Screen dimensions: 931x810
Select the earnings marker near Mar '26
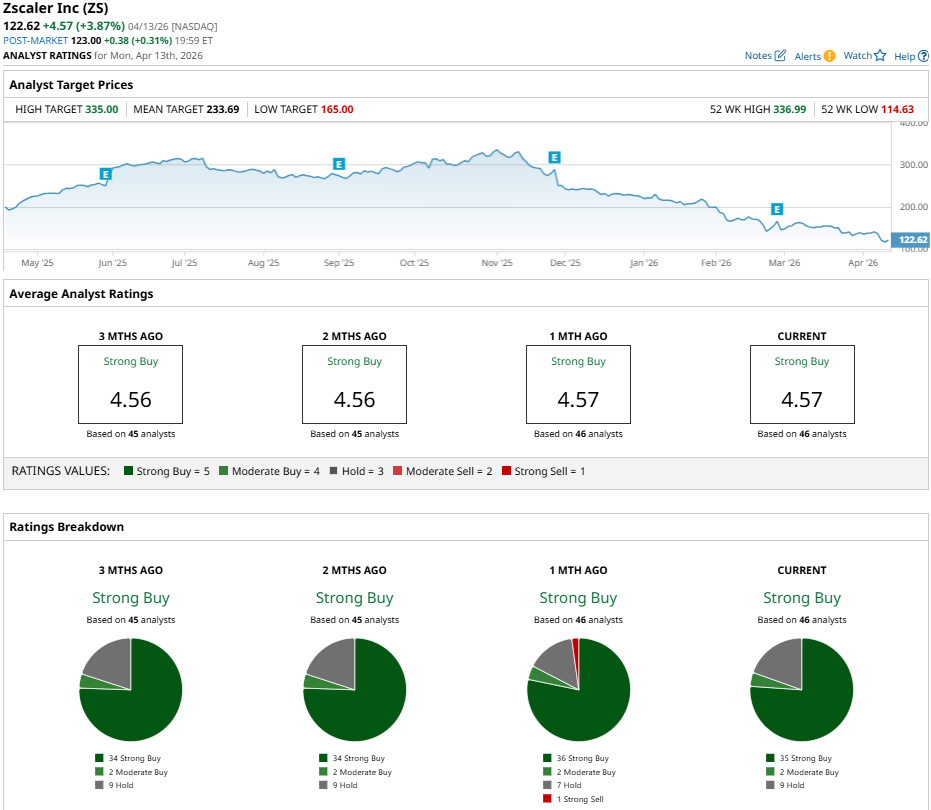tap(777, 209)
